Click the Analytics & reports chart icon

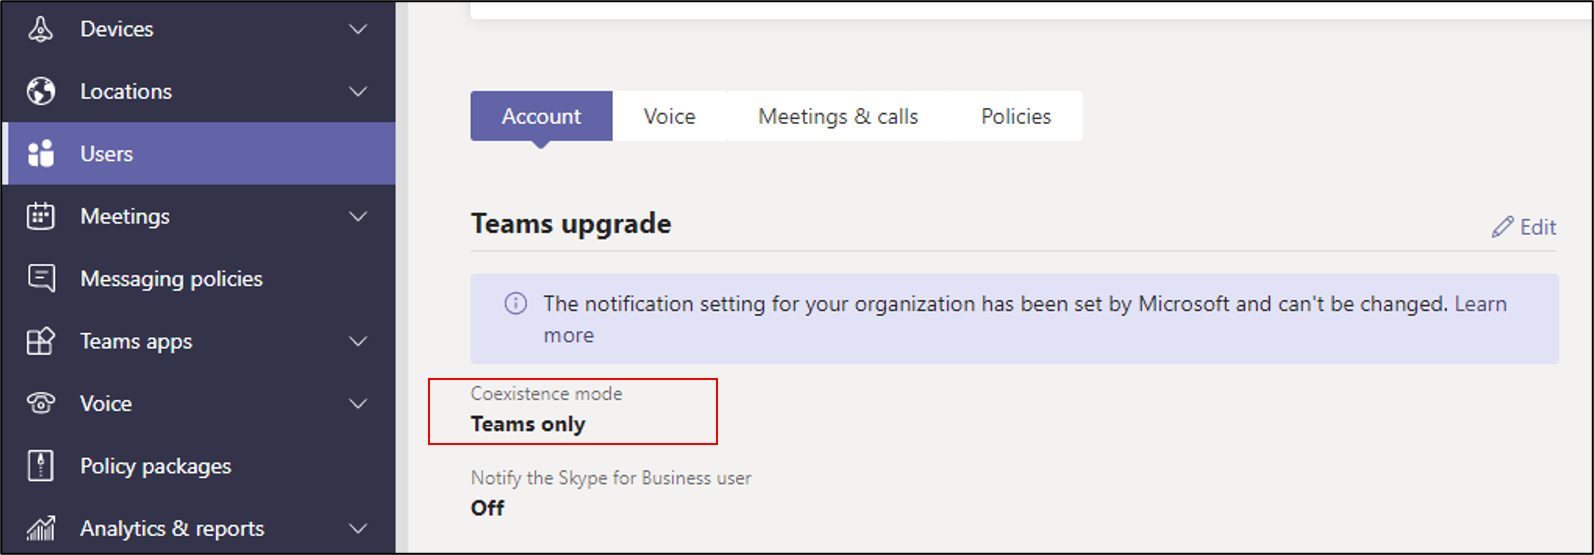click(x=40, y=528)
